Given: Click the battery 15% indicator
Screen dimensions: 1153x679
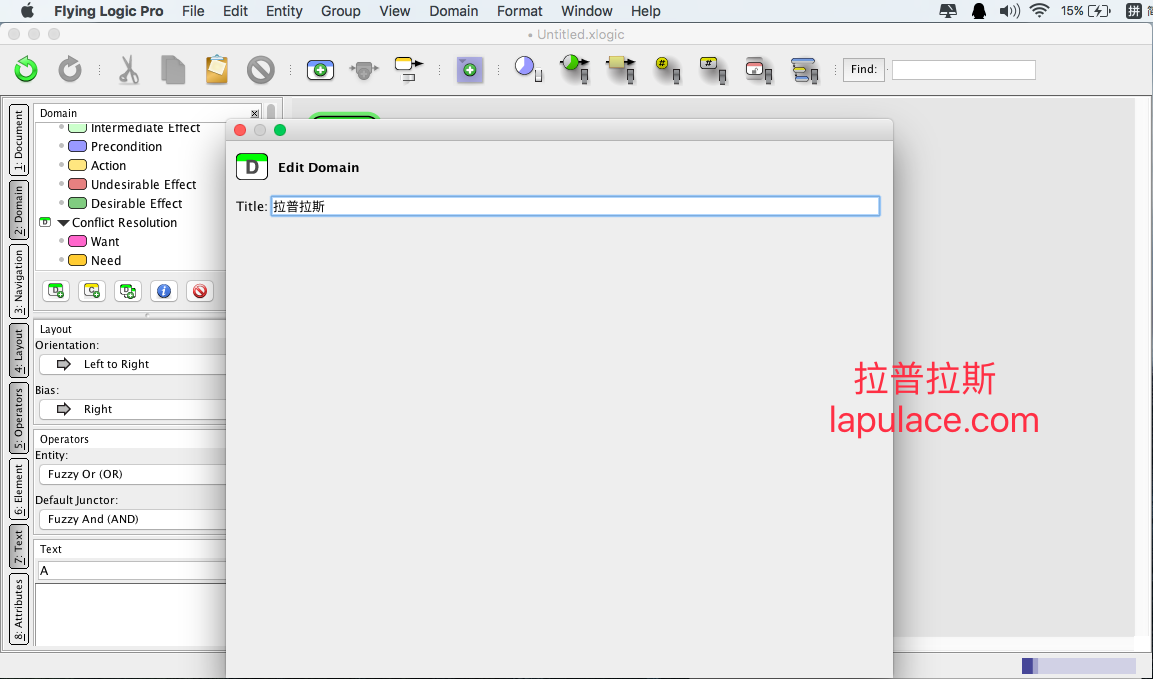Looking at the screenshot, I should coord(1086,11).
